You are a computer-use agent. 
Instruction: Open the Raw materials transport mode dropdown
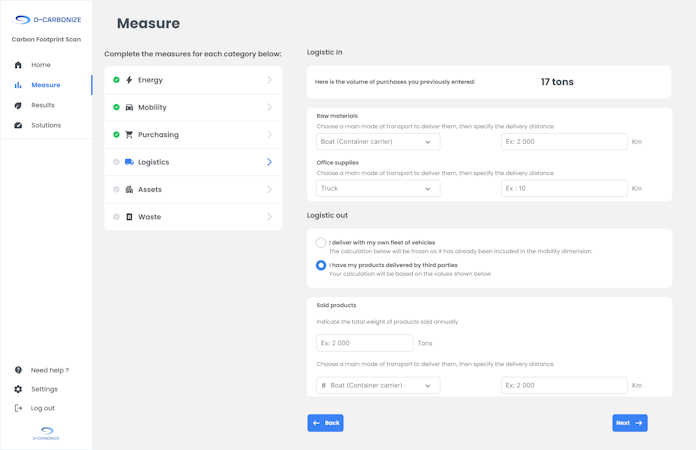(x=378, y=142)
